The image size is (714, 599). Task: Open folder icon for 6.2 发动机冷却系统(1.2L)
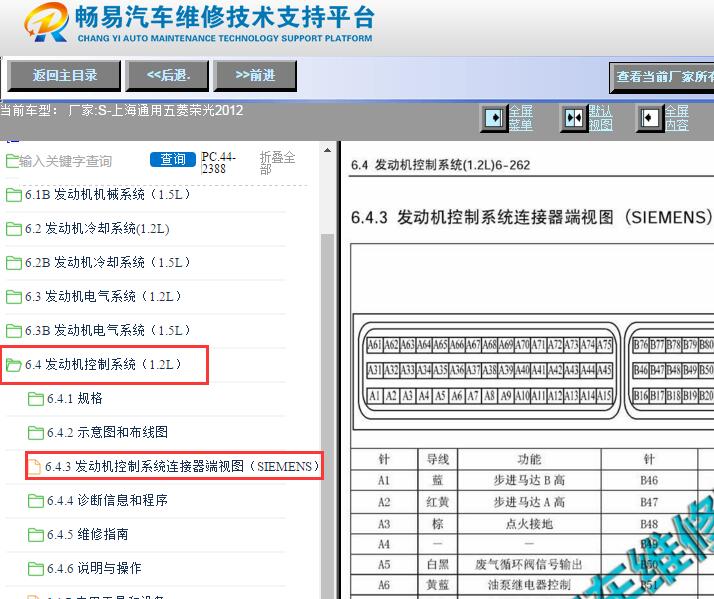(x=14, y=229)
